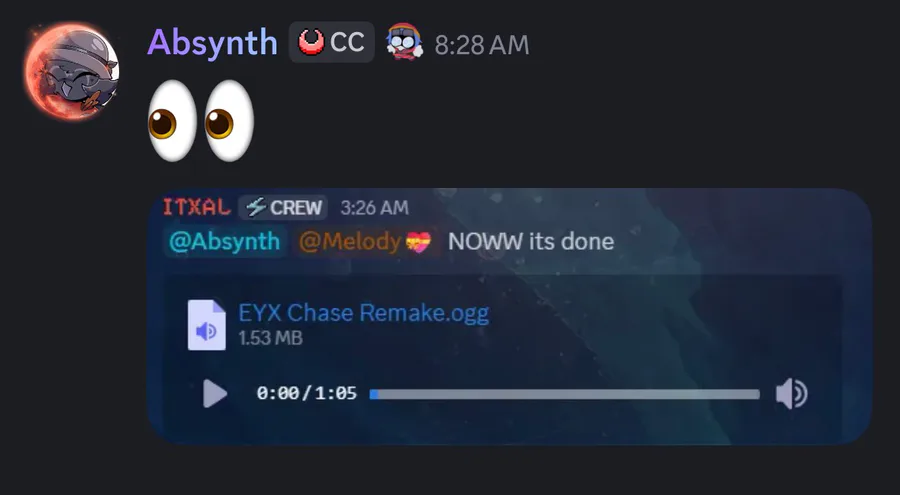Image resolution: width=900 pixels, height=495 pixels.
Task: Click the @Absynth mention
Action: (224, 241)
